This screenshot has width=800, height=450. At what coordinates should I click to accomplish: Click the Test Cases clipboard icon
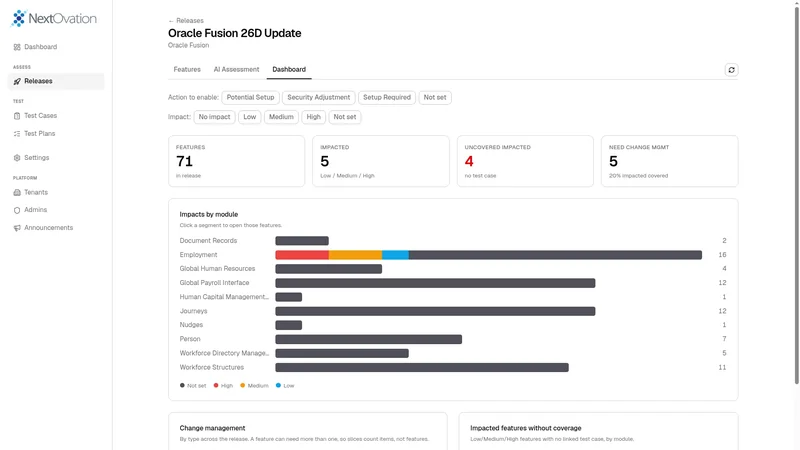pos(17,116)
